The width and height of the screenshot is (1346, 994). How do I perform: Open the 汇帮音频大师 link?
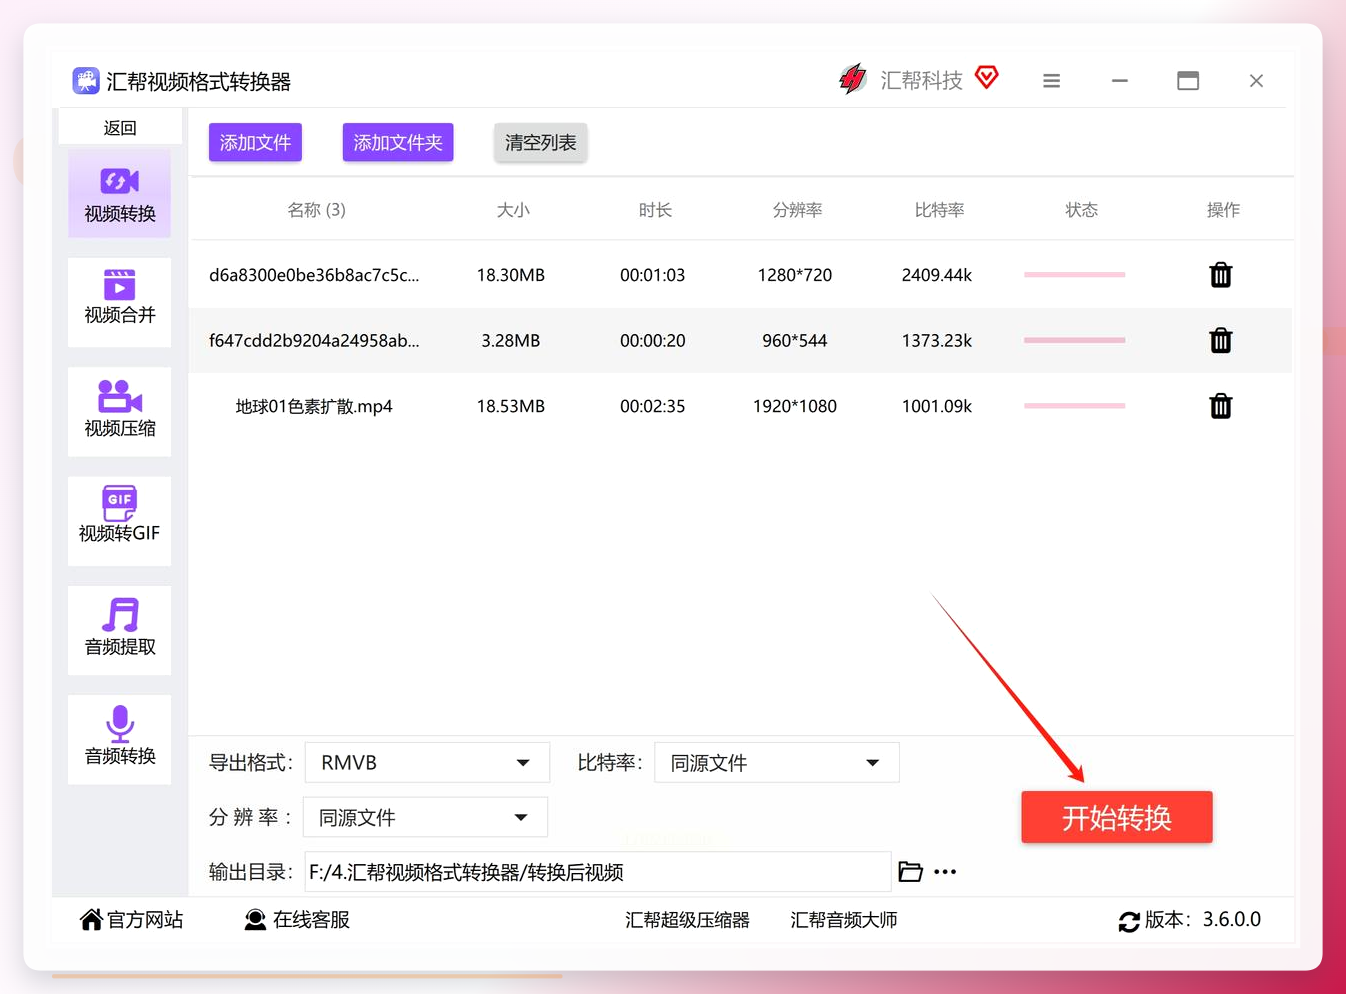click(x=844, y=920)
